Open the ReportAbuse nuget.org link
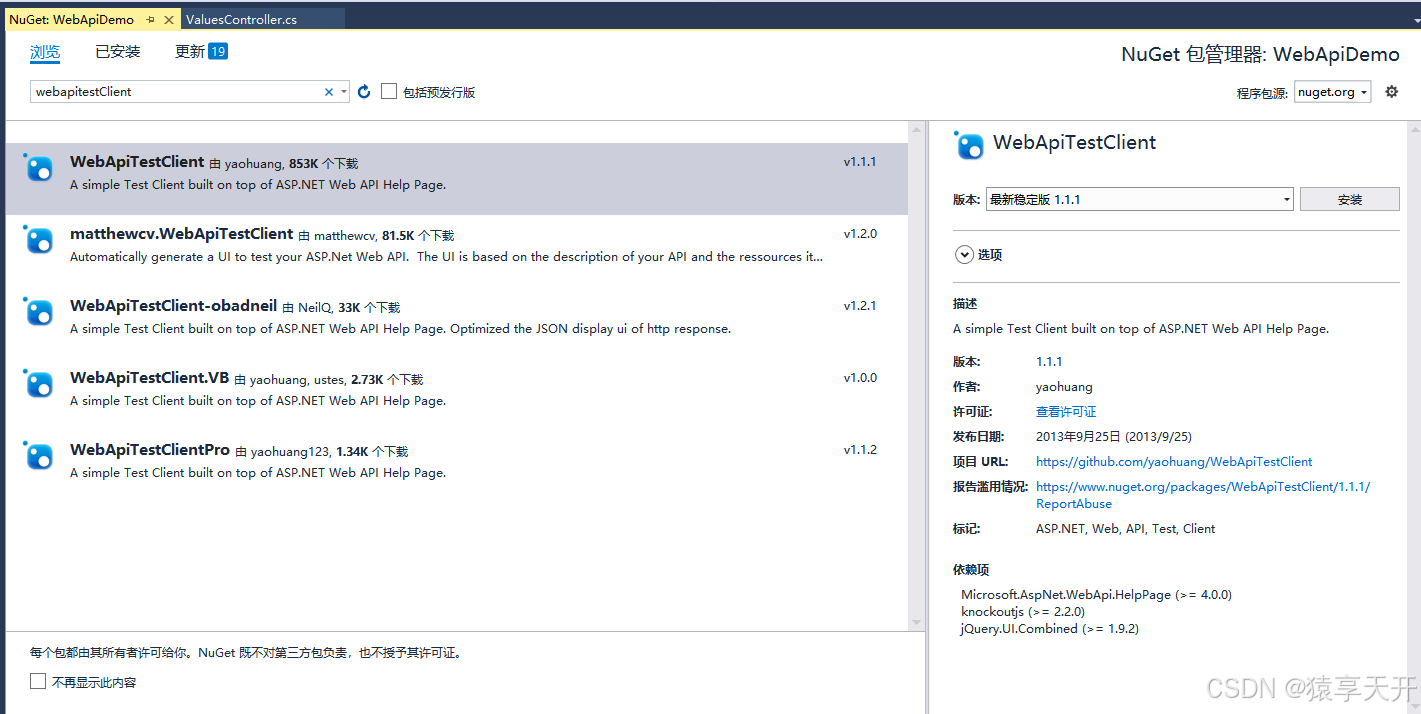Viewport: 1421px width, 714px height. click(1203, 495)
